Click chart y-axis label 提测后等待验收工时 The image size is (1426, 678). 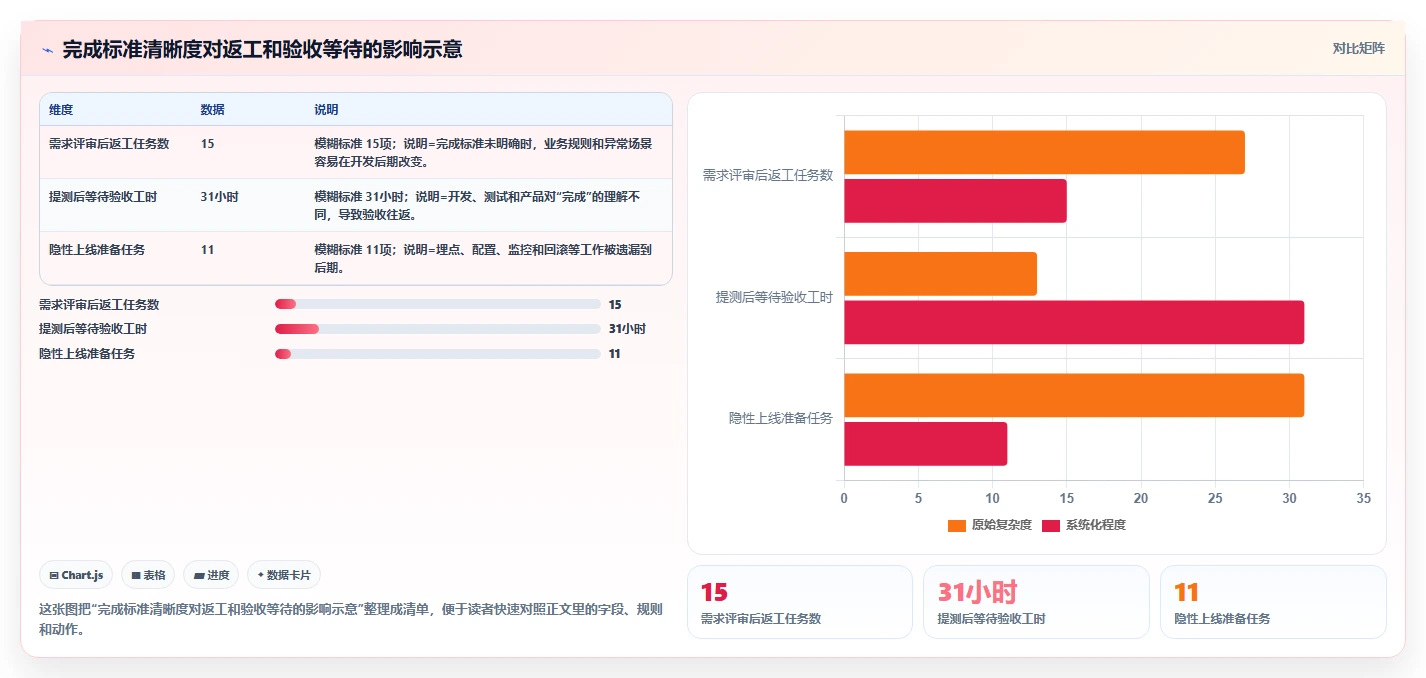pos(774,297)
